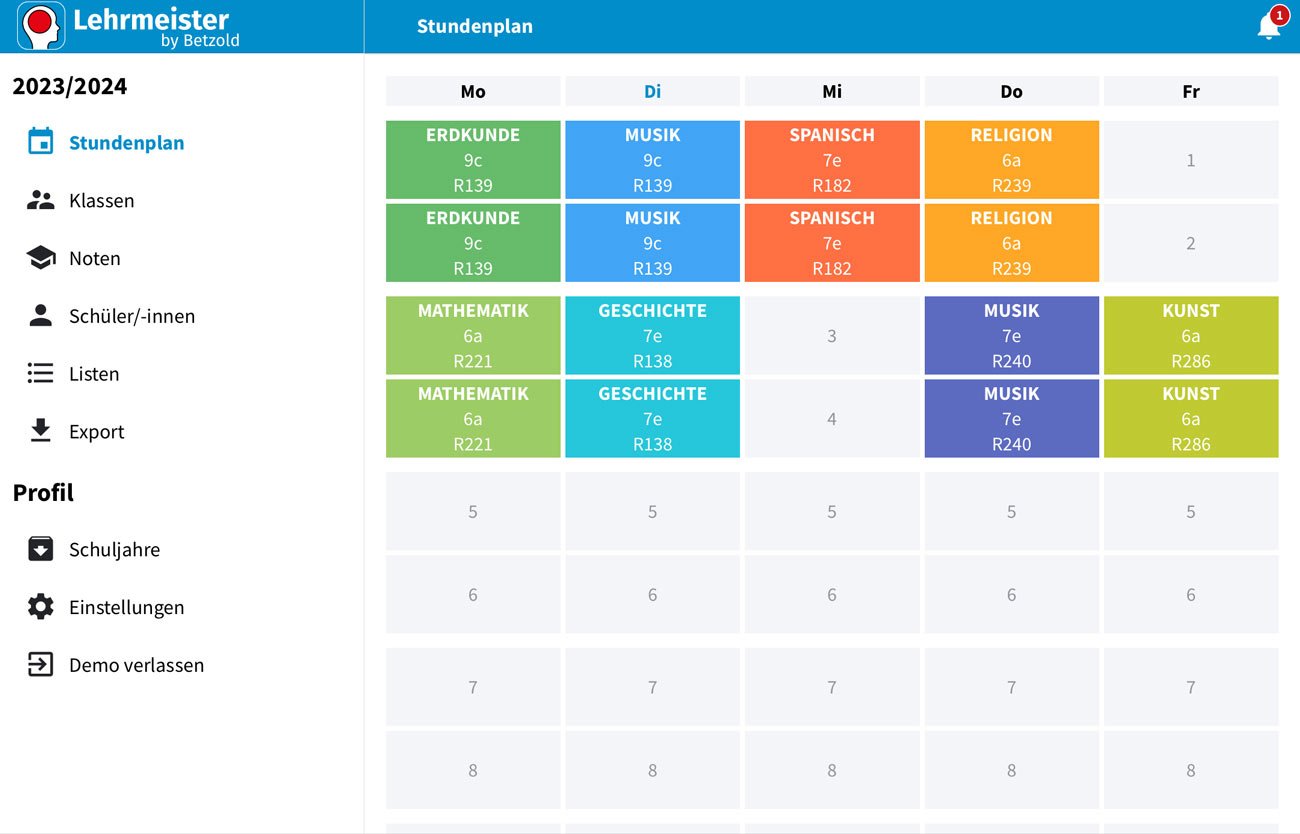1300x834 pixels.
Task: Open Schuljahre under Profil
Action: pos(114,549)
